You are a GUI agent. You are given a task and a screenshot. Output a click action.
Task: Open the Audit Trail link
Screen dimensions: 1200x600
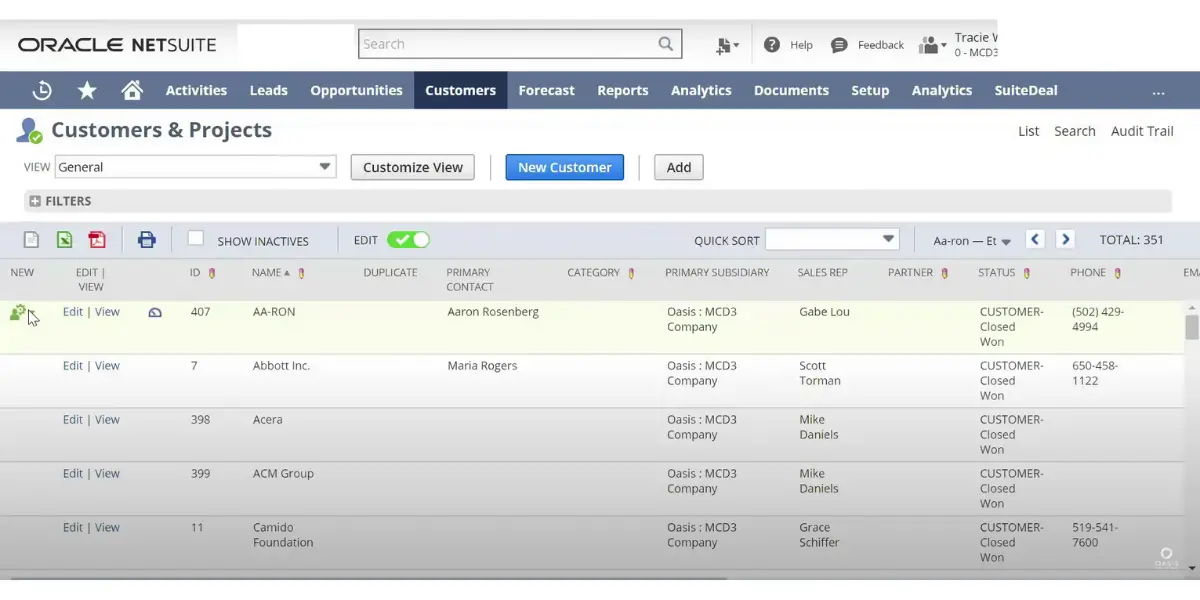pos(1142,131)
